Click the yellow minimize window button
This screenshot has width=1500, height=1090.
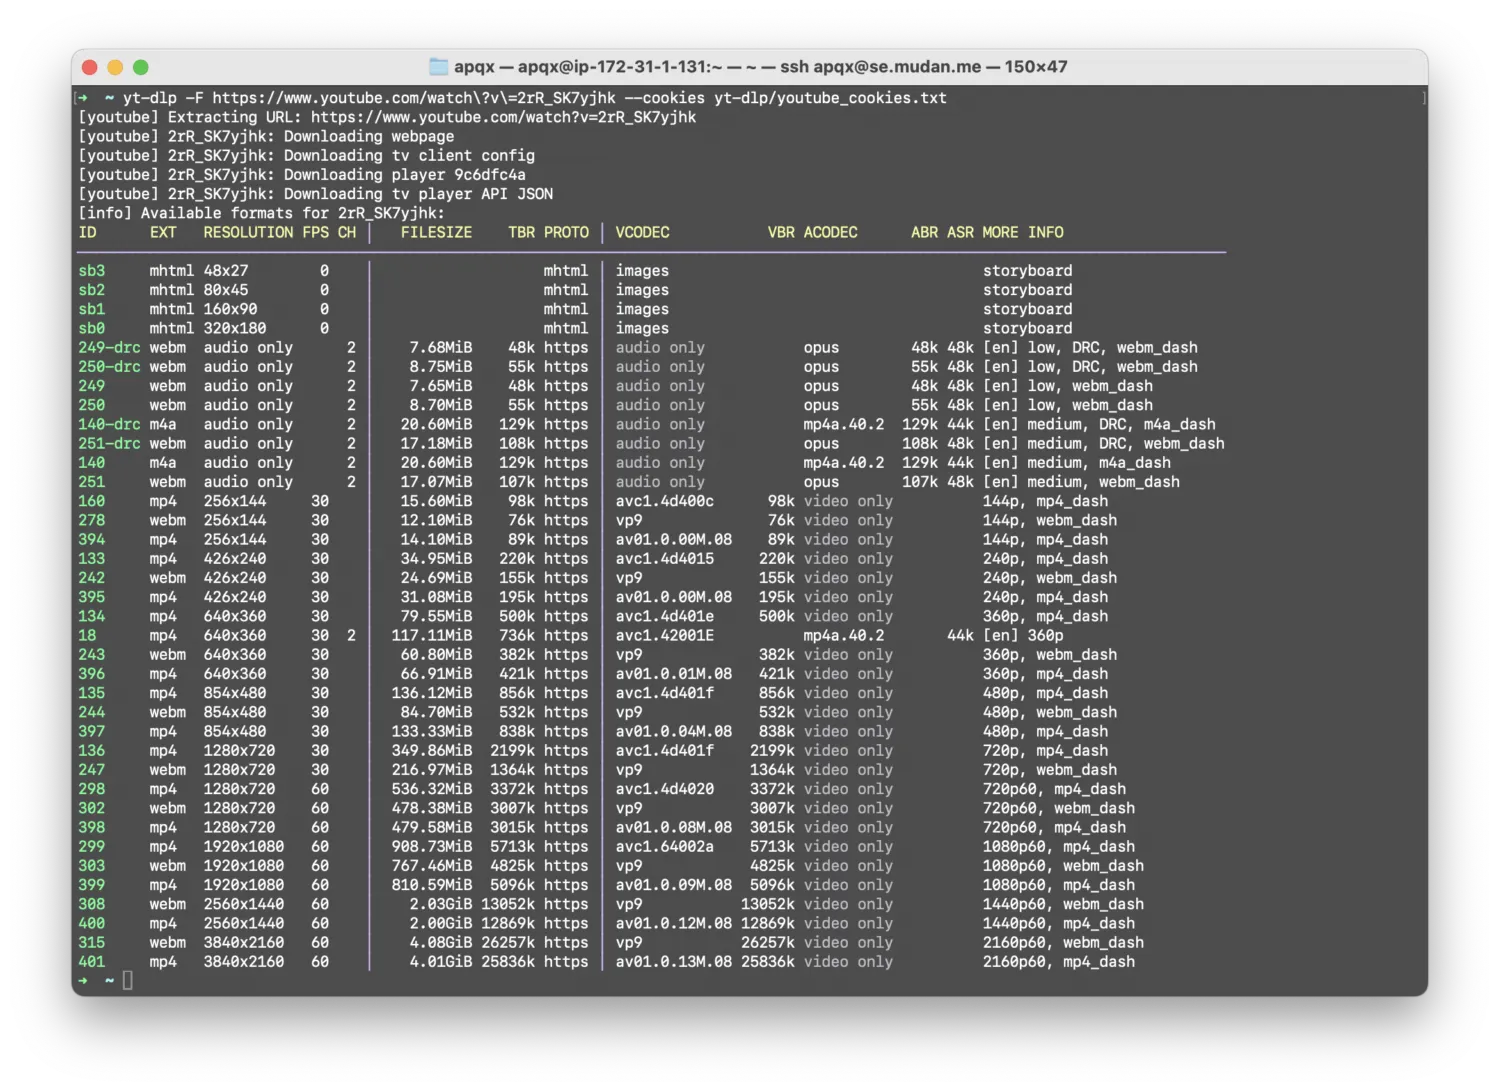coord(115,67)
